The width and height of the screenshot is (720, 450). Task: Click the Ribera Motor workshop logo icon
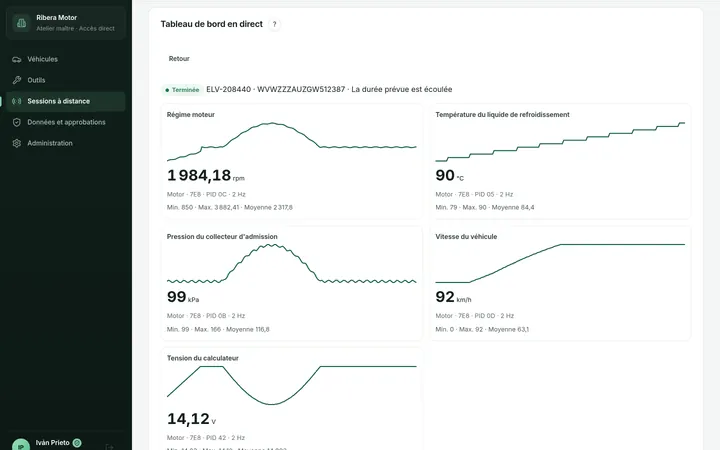point(21,22)
